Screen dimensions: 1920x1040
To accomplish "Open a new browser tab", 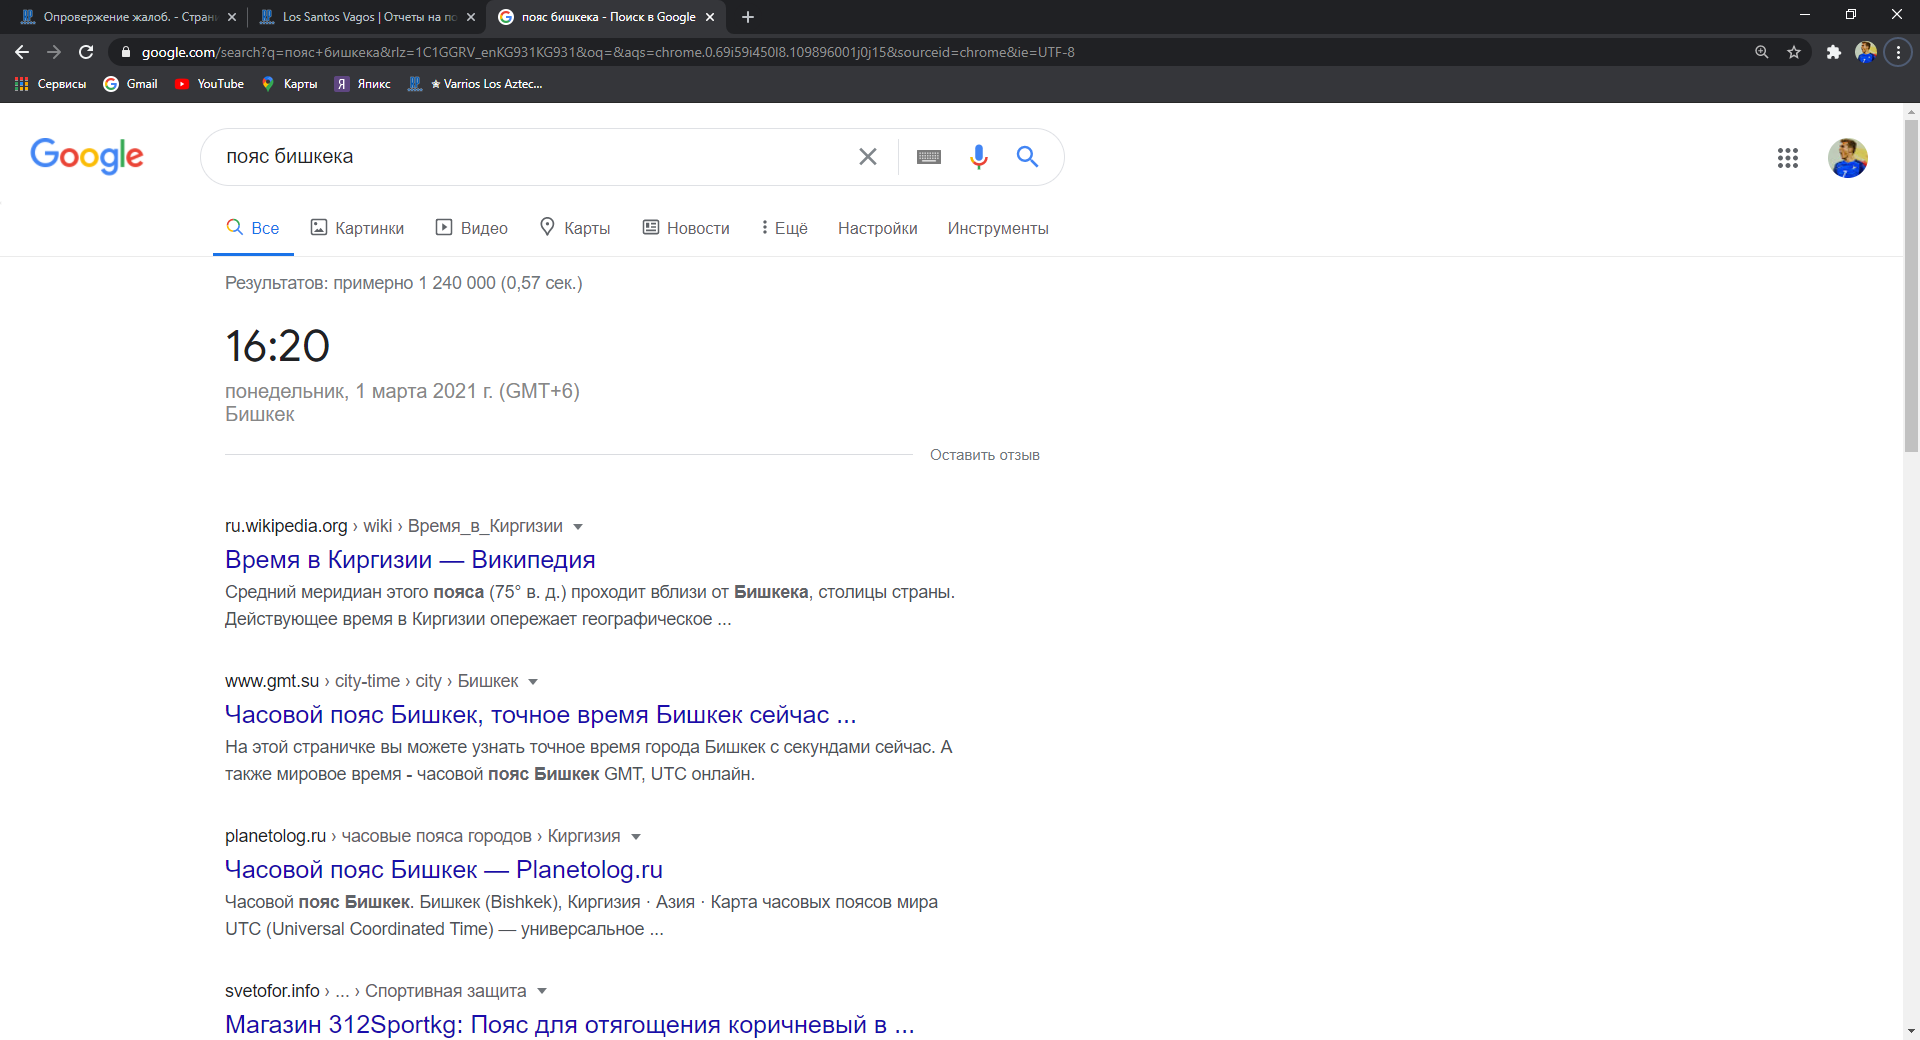I will coord(748,17).
